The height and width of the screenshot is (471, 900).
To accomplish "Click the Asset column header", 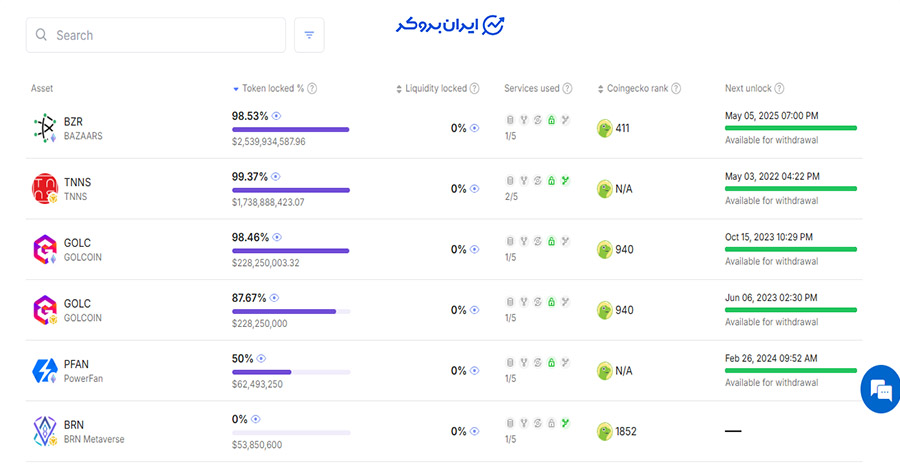I will (x=42, y=89).
